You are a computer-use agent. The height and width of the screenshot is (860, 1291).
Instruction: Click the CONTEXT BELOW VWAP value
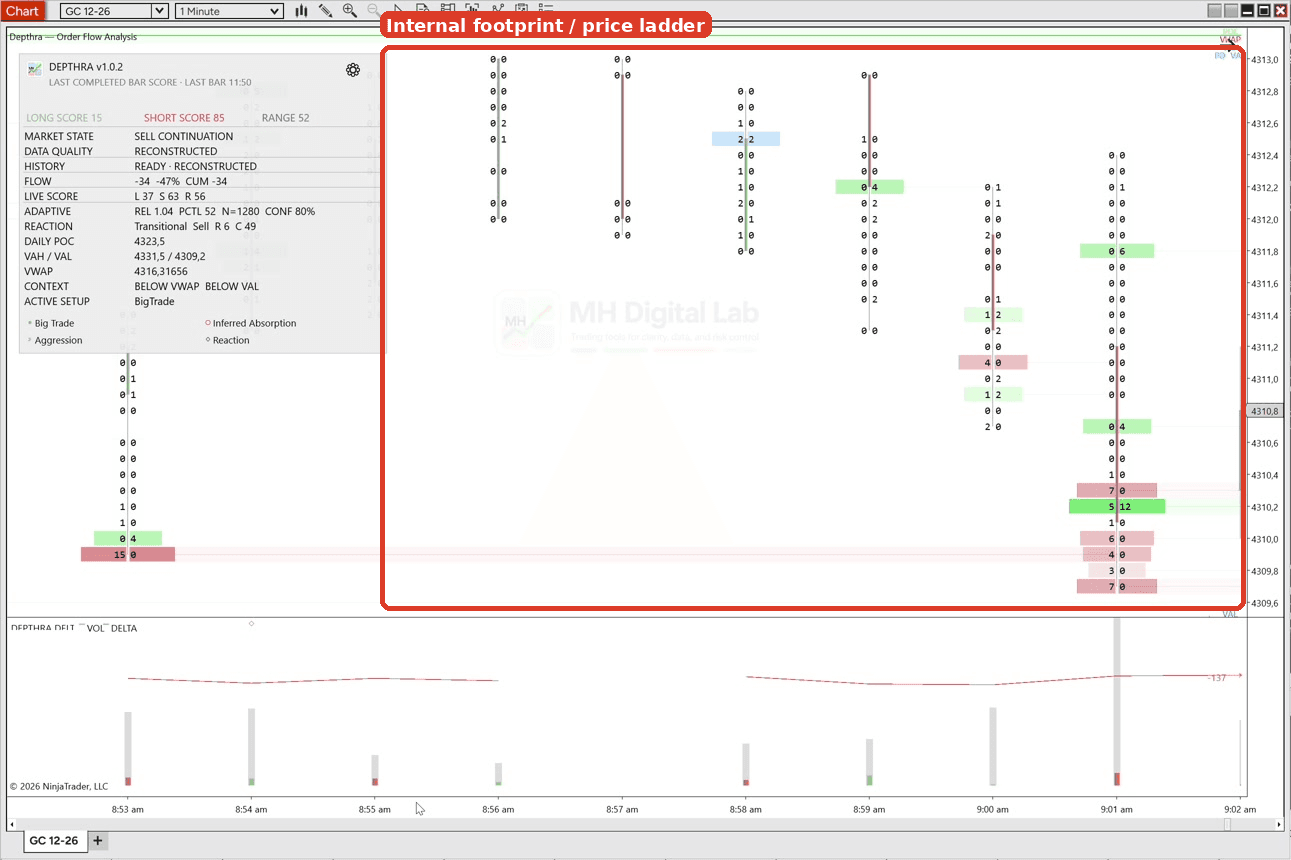pyautogui.click(x=196, y=286)
